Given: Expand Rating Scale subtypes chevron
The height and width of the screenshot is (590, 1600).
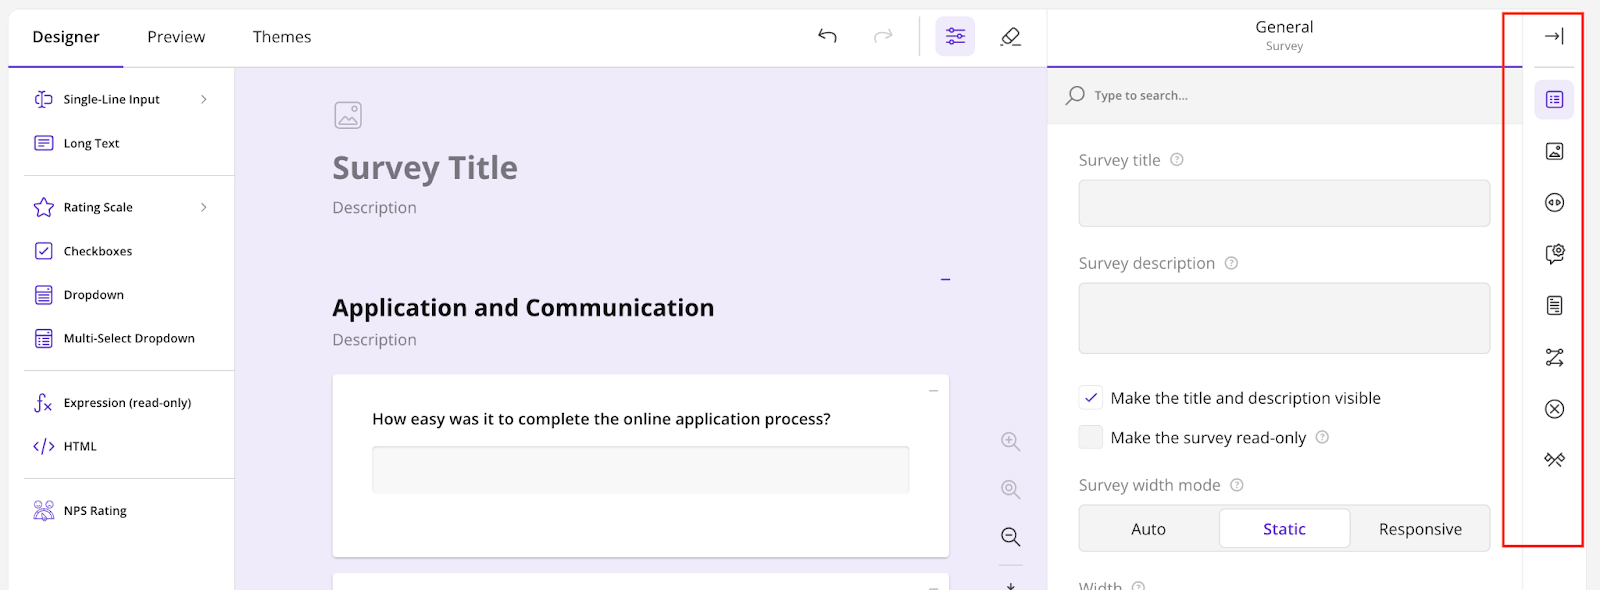Looking at the screenshot, I should click(x=204, y=207).
